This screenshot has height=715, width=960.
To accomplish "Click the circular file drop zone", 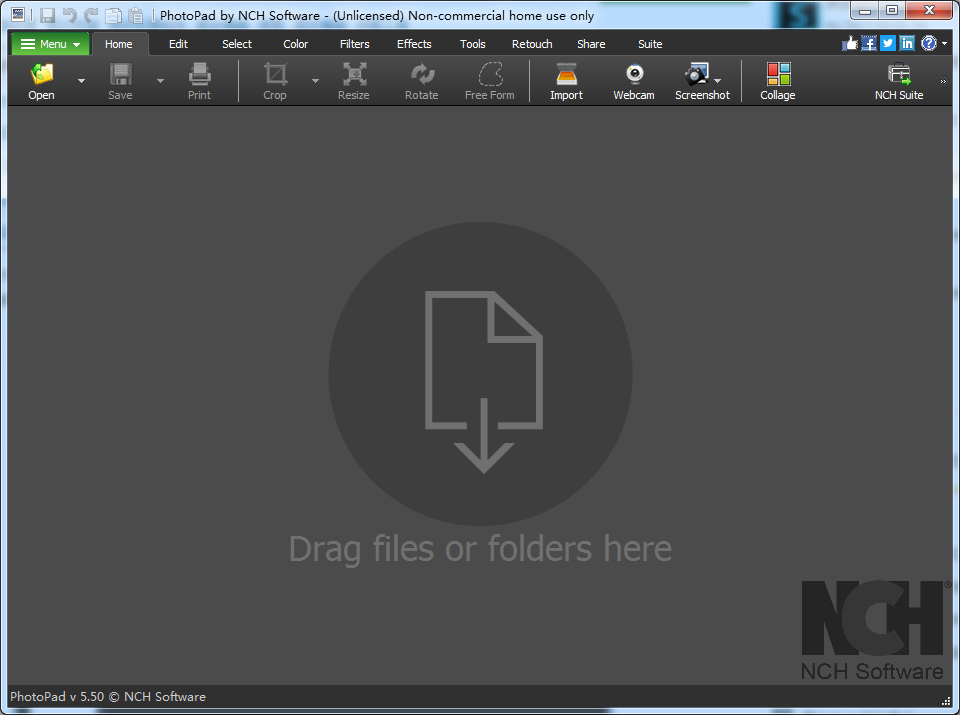I will (x=481, y=373).
